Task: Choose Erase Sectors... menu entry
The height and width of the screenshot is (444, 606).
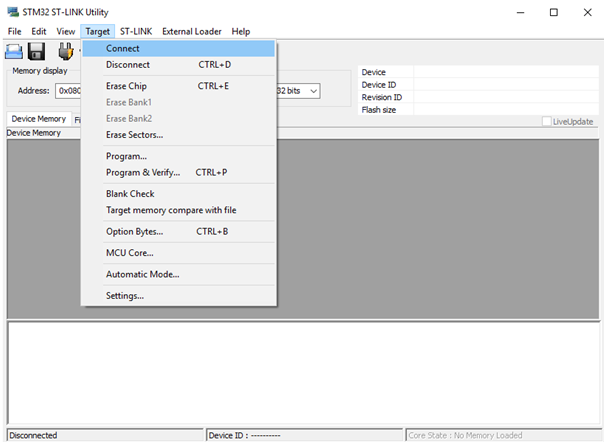Action: coord(179,134)
